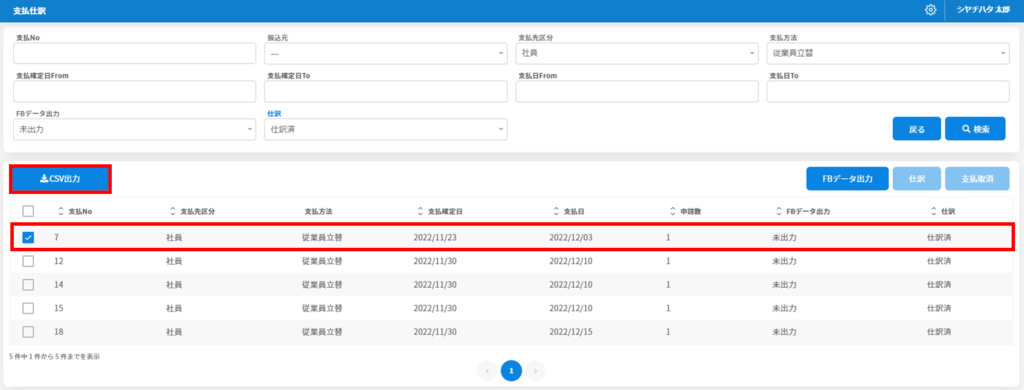Click the 支払日To date field
The height and width of the screenshot is (390, 1024).
point(888,91)
